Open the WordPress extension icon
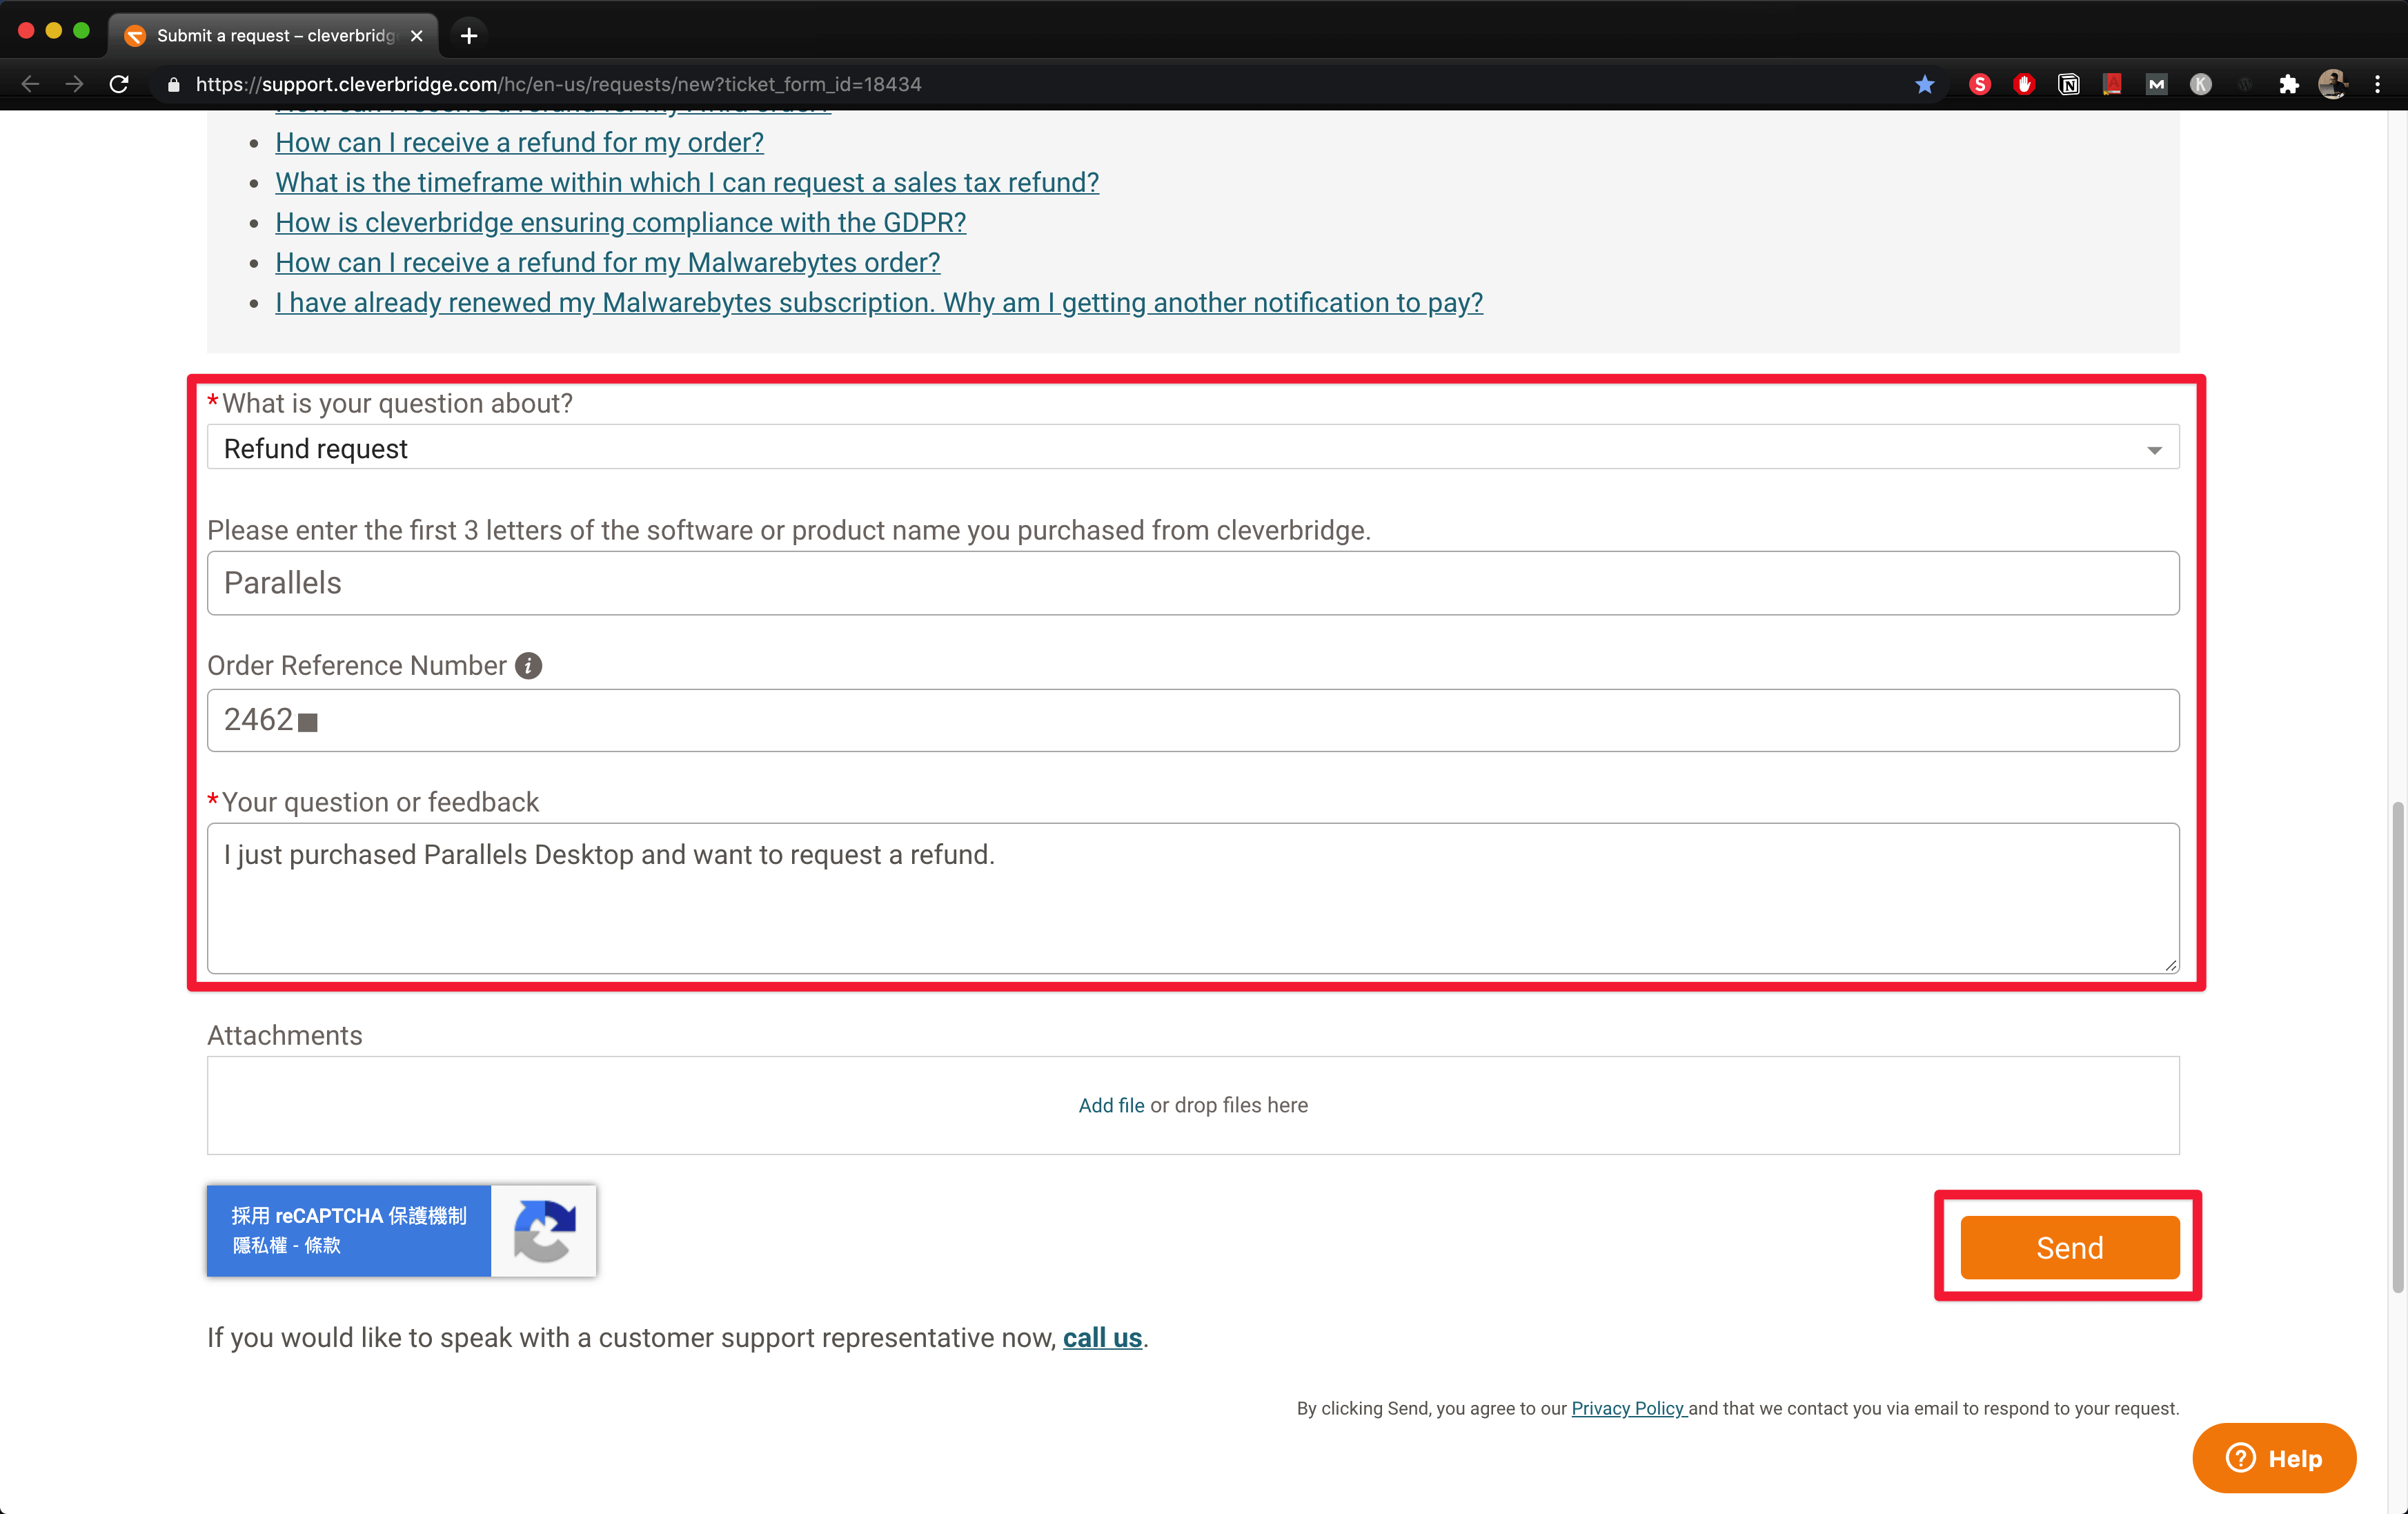Viewport: 2408px width, 1514px height. point(2244,85)
